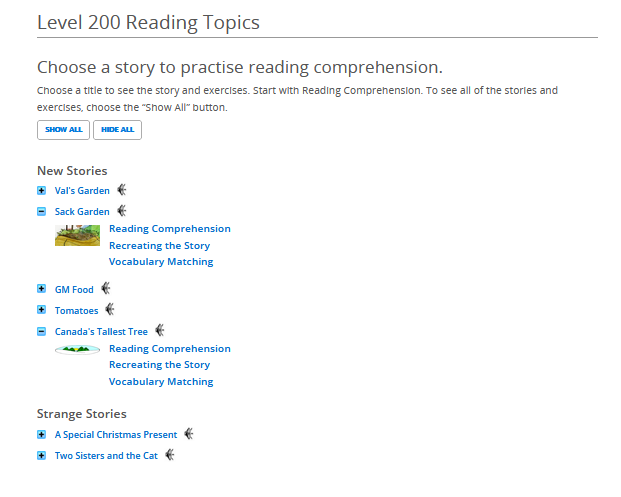Viewport: 621px width, 497px height.
Task: Click the audio icon beside Canada's Tallest Tree
Action: pos(159,331)
